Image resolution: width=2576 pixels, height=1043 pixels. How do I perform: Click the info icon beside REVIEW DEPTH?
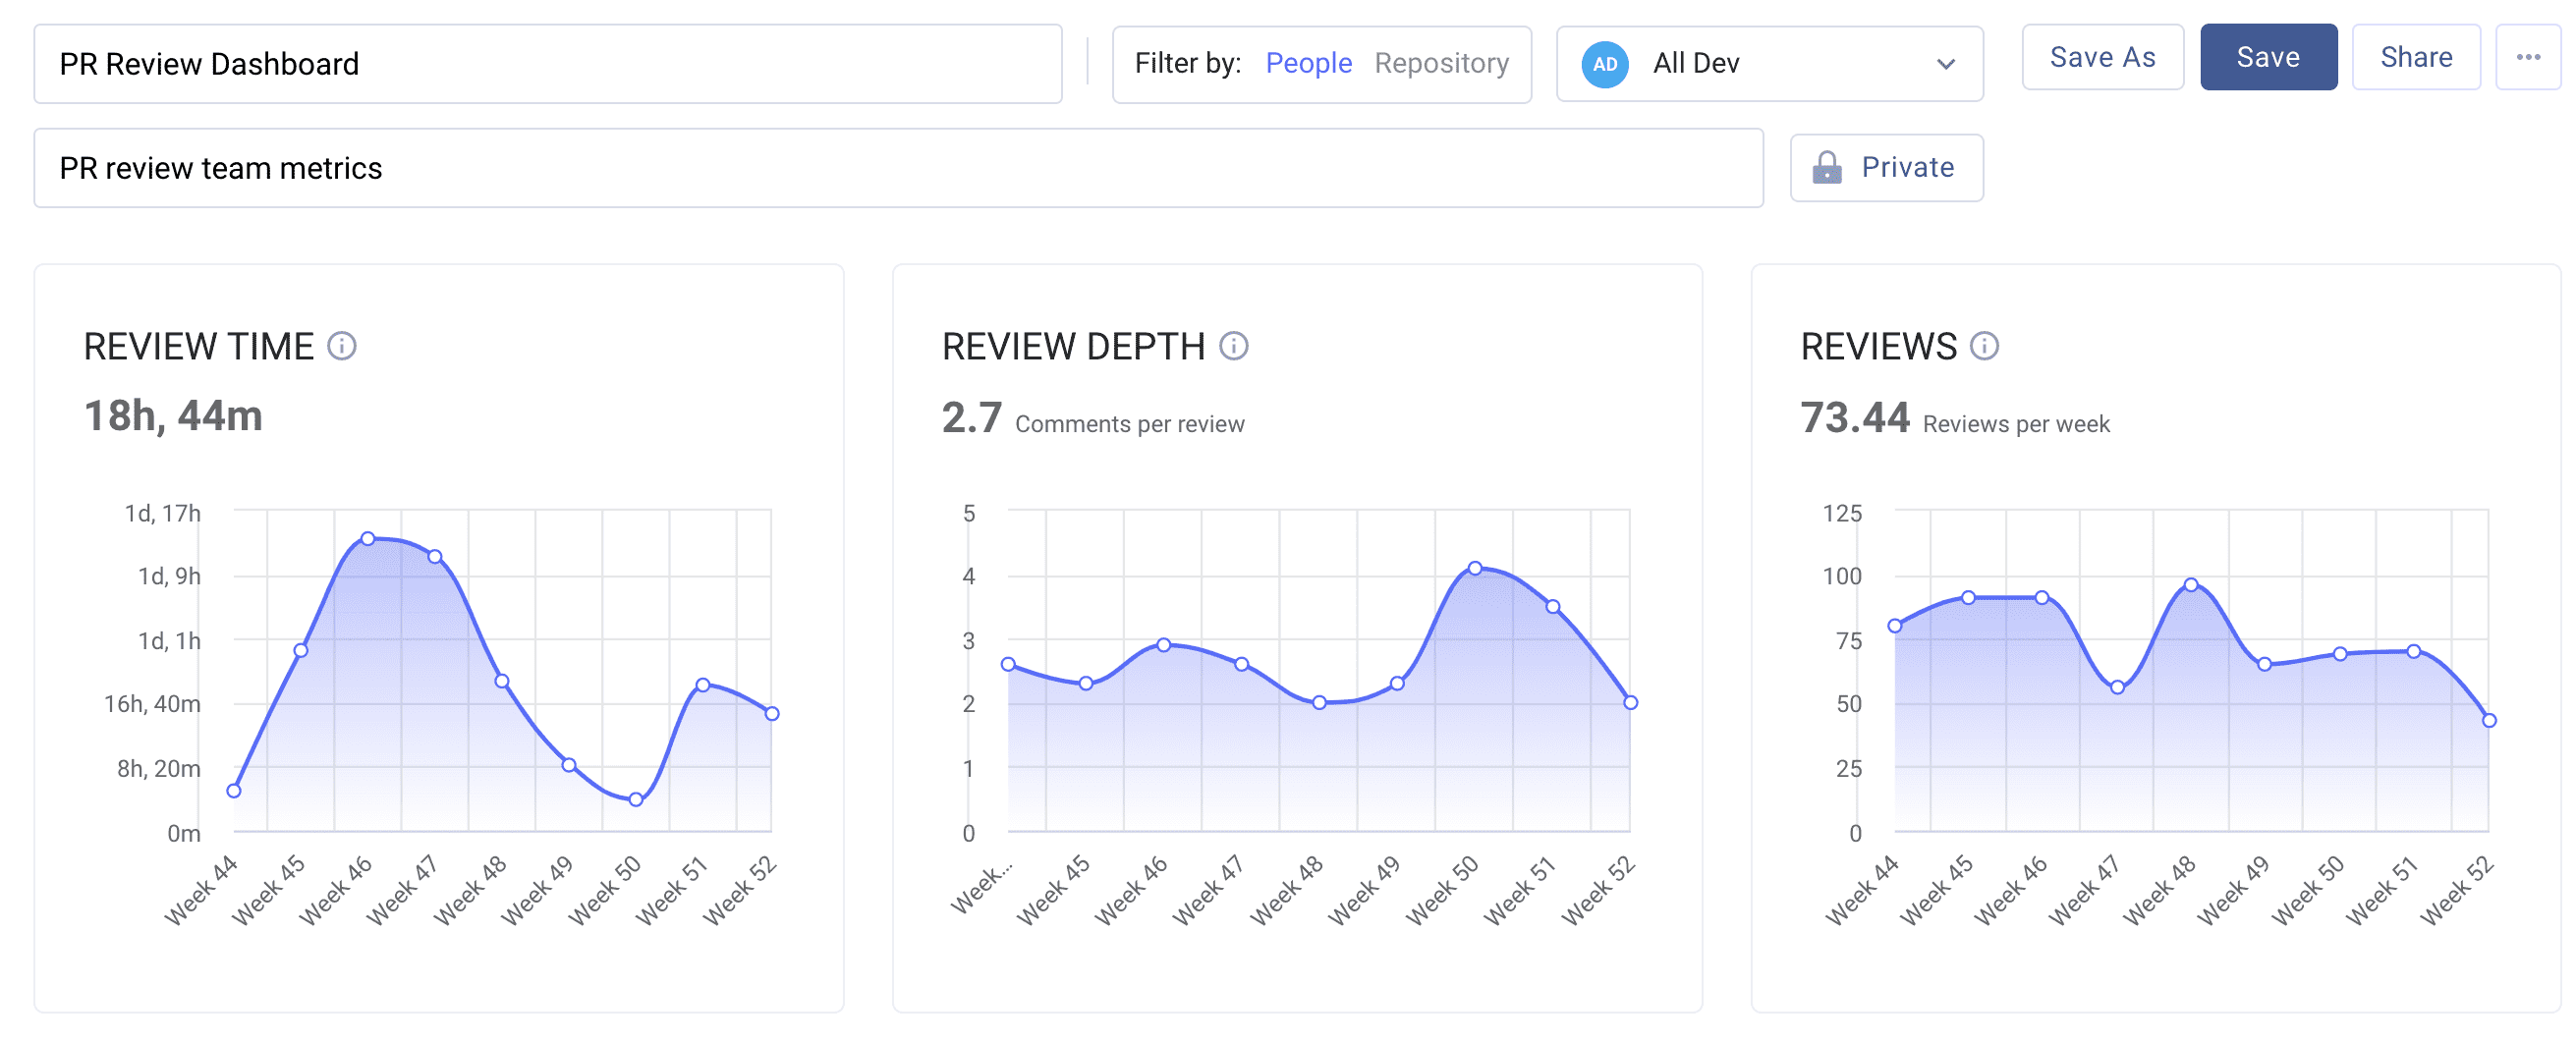pyautogui.click(x=1233, y=346)
